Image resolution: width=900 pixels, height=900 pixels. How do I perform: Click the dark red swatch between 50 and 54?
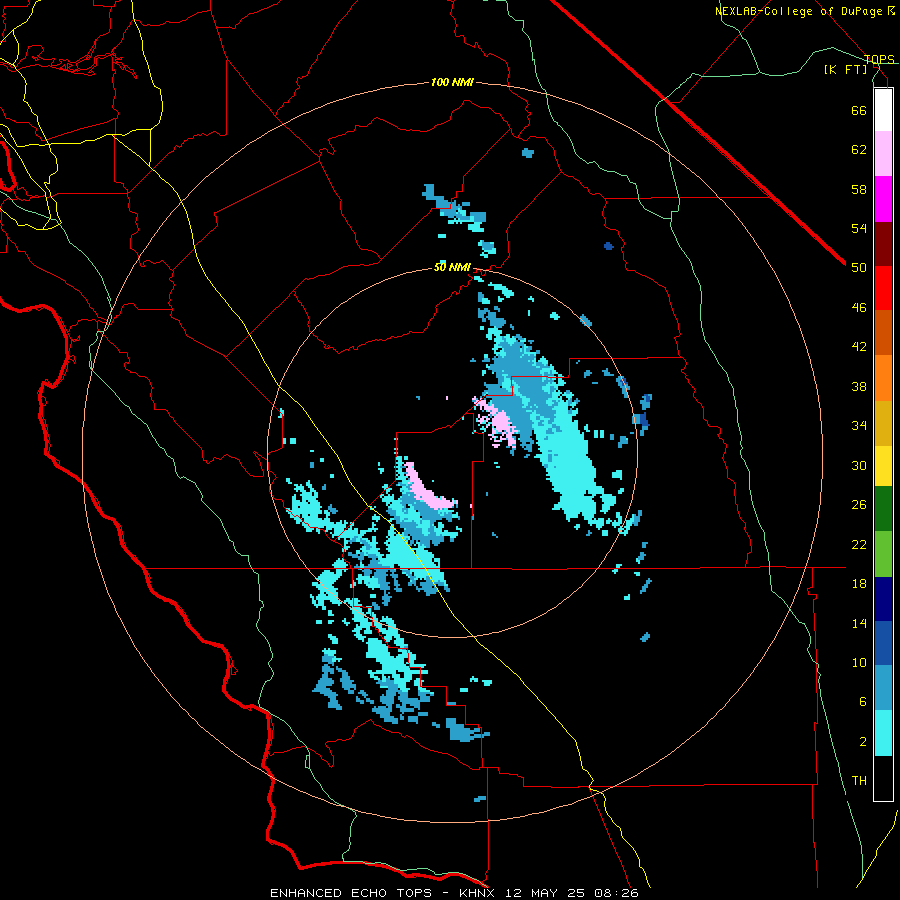point(883,244)
